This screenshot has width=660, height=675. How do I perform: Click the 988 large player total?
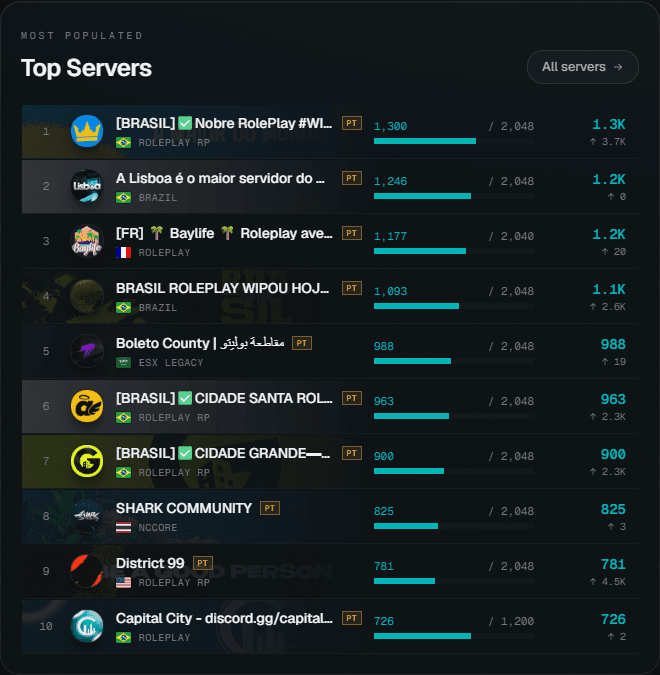(x=613, y=344)
